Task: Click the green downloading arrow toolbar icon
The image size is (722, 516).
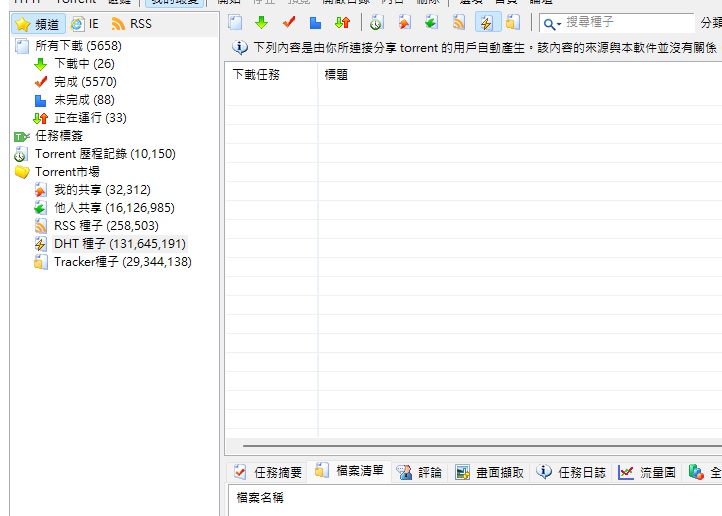Action: pyautogui.click(x=262, y=22)
